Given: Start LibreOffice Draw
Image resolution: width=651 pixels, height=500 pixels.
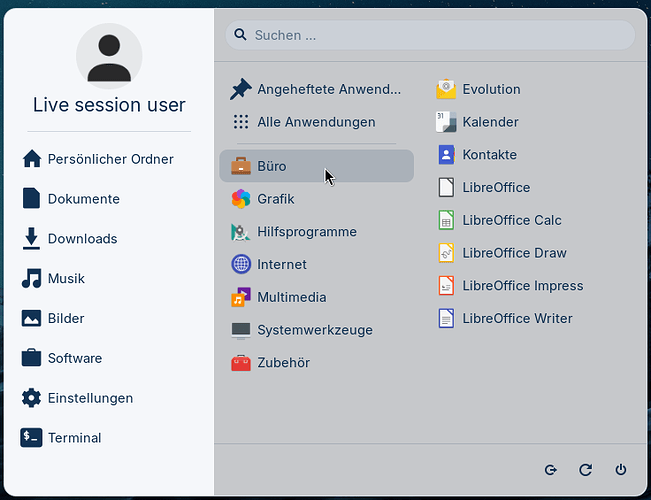Looking at the screenshot, I should 502,253.
